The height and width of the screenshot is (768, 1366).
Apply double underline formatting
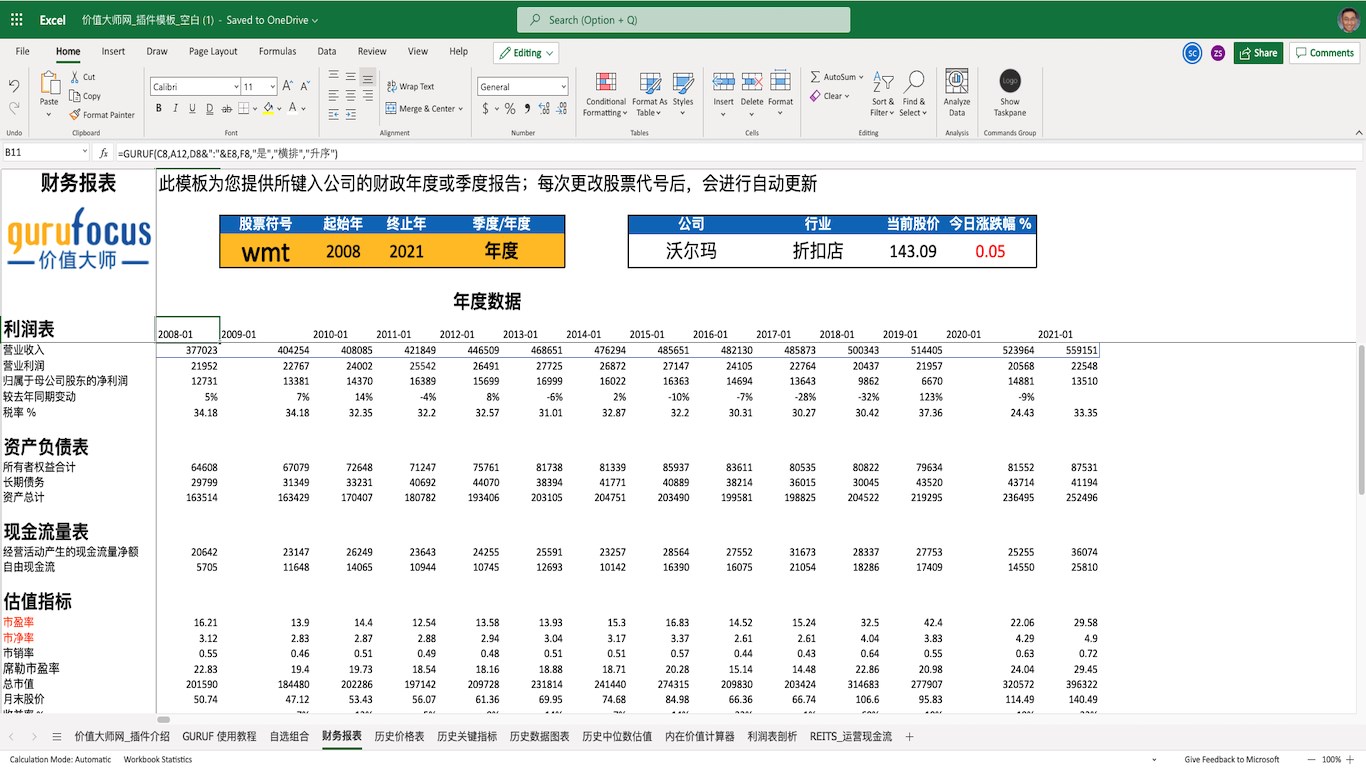(x=210, y=108)
